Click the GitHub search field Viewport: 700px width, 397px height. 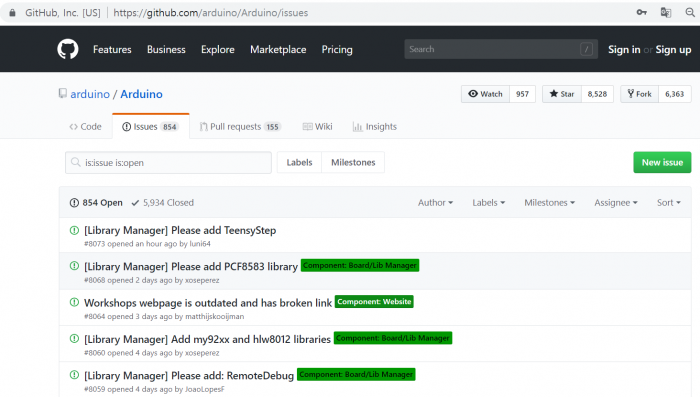click(501, 49)
